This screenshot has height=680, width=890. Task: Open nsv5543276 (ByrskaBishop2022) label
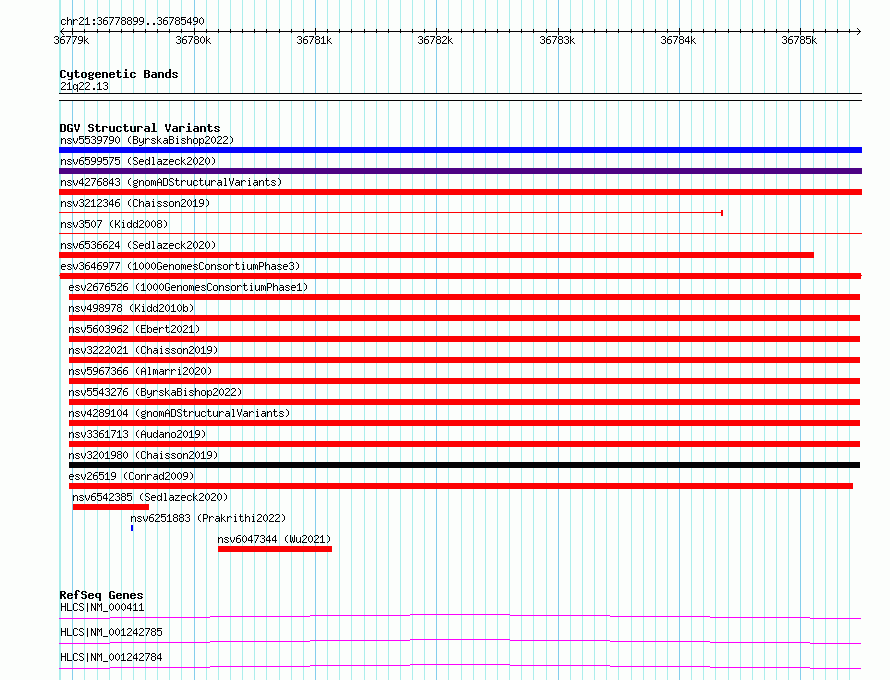point(156,392)
